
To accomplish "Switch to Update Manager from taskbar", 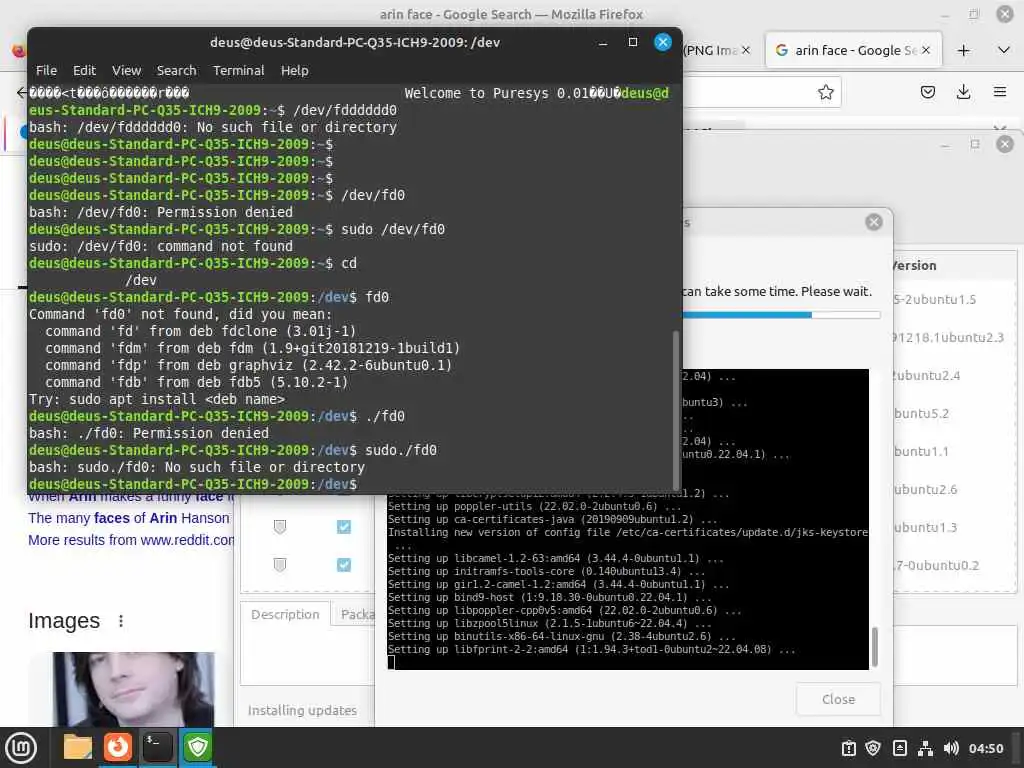I will click(197, 747).
